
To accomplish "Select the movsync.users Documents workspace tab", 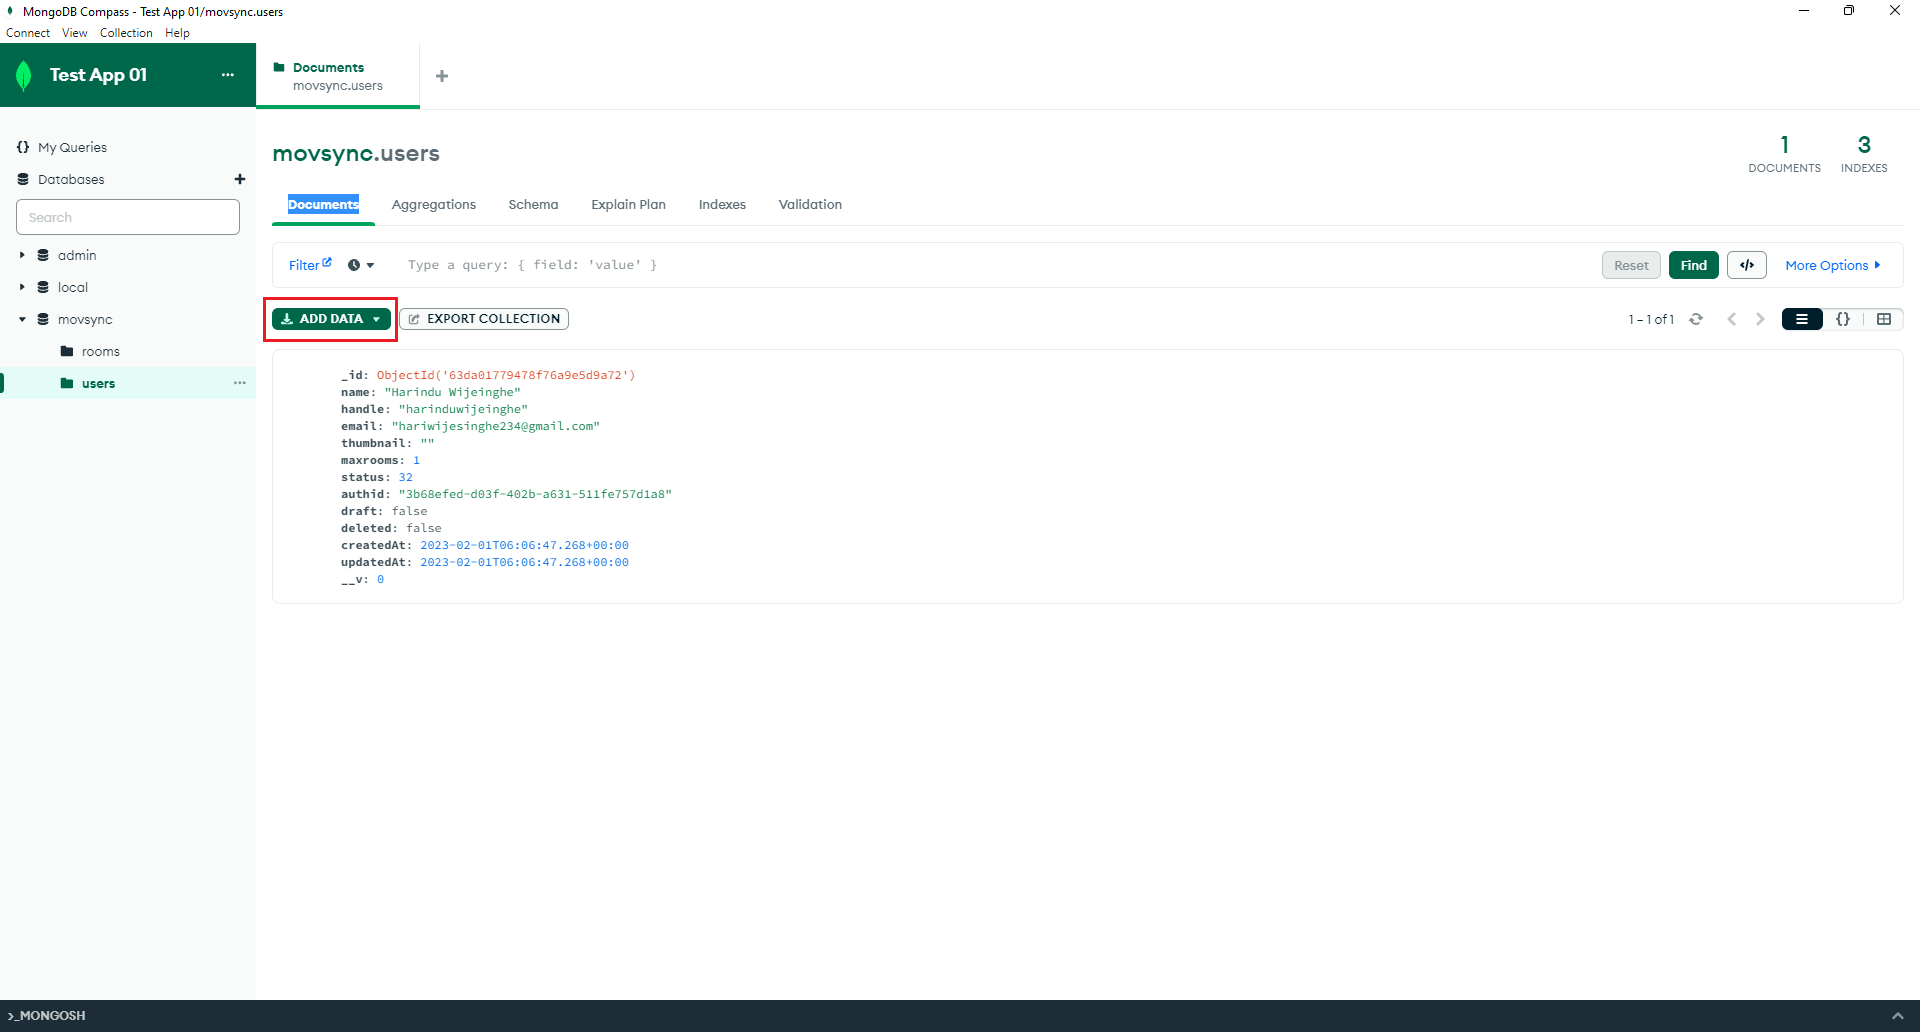I will point(338,76).
